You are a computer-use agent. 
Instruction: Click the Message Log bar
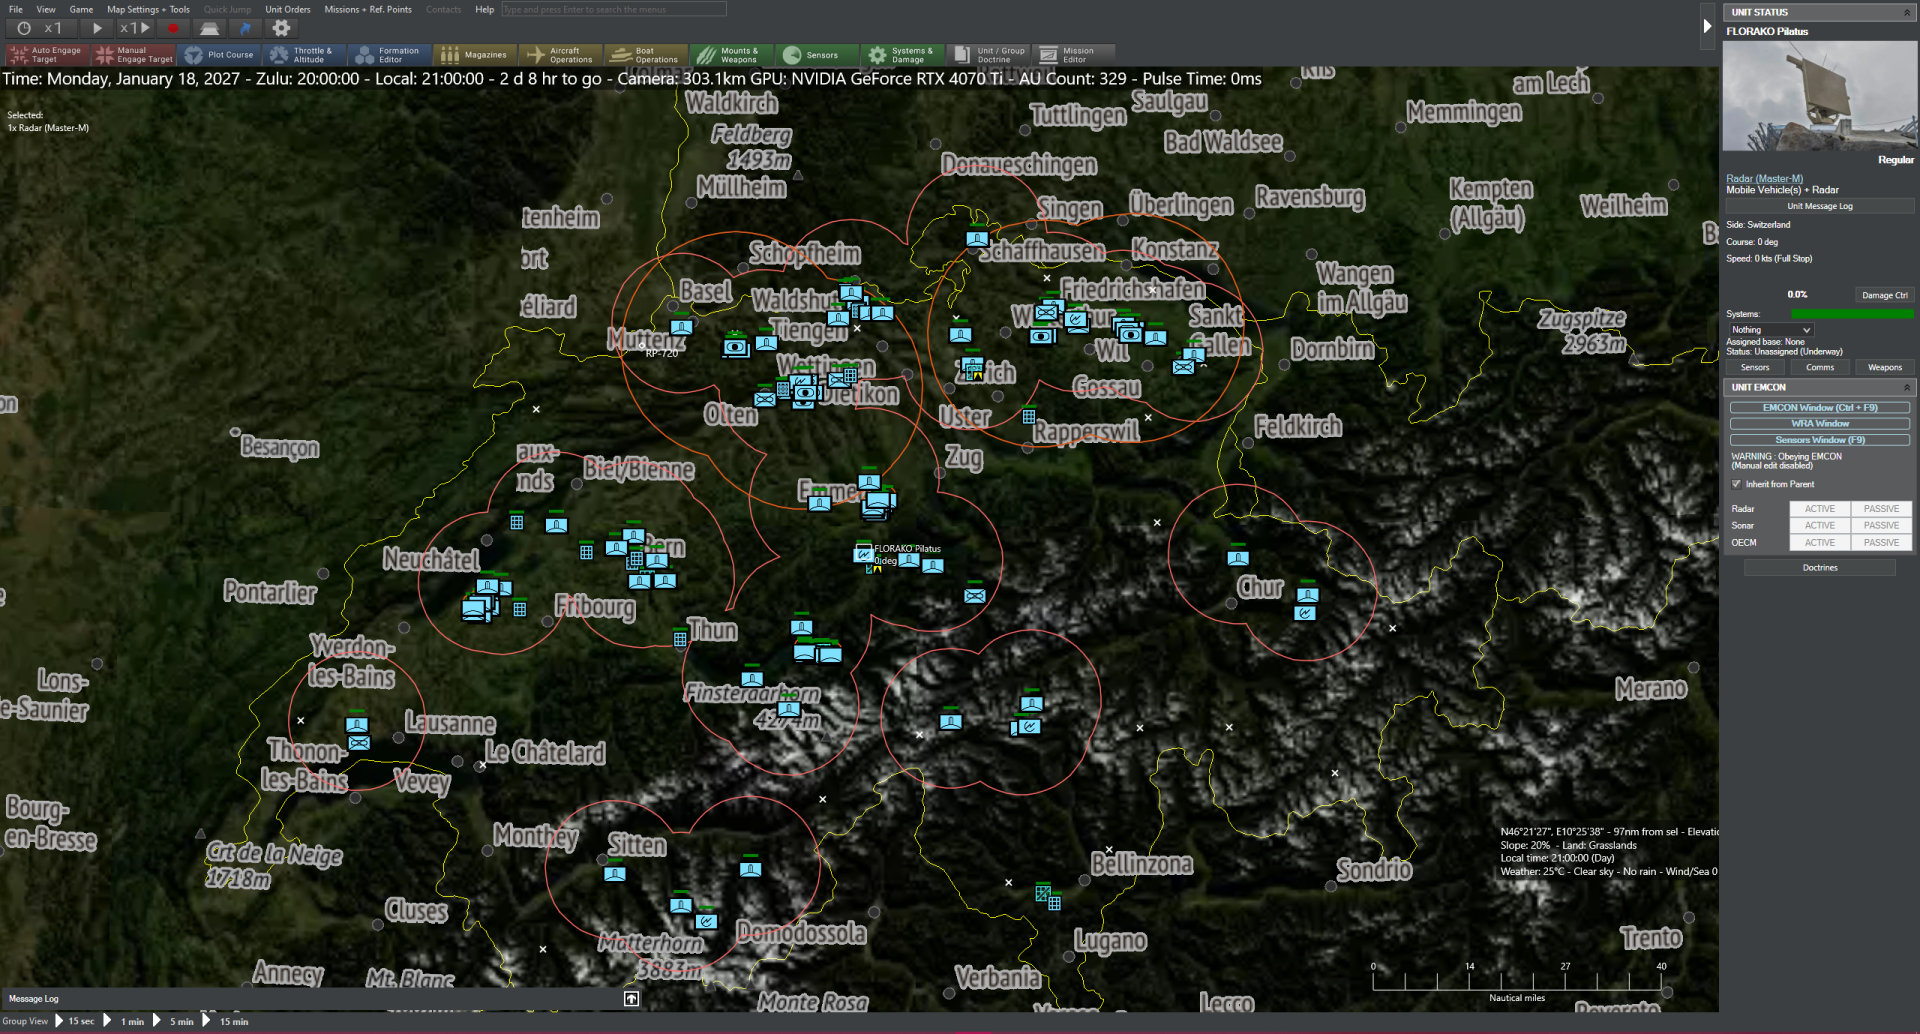320,999
